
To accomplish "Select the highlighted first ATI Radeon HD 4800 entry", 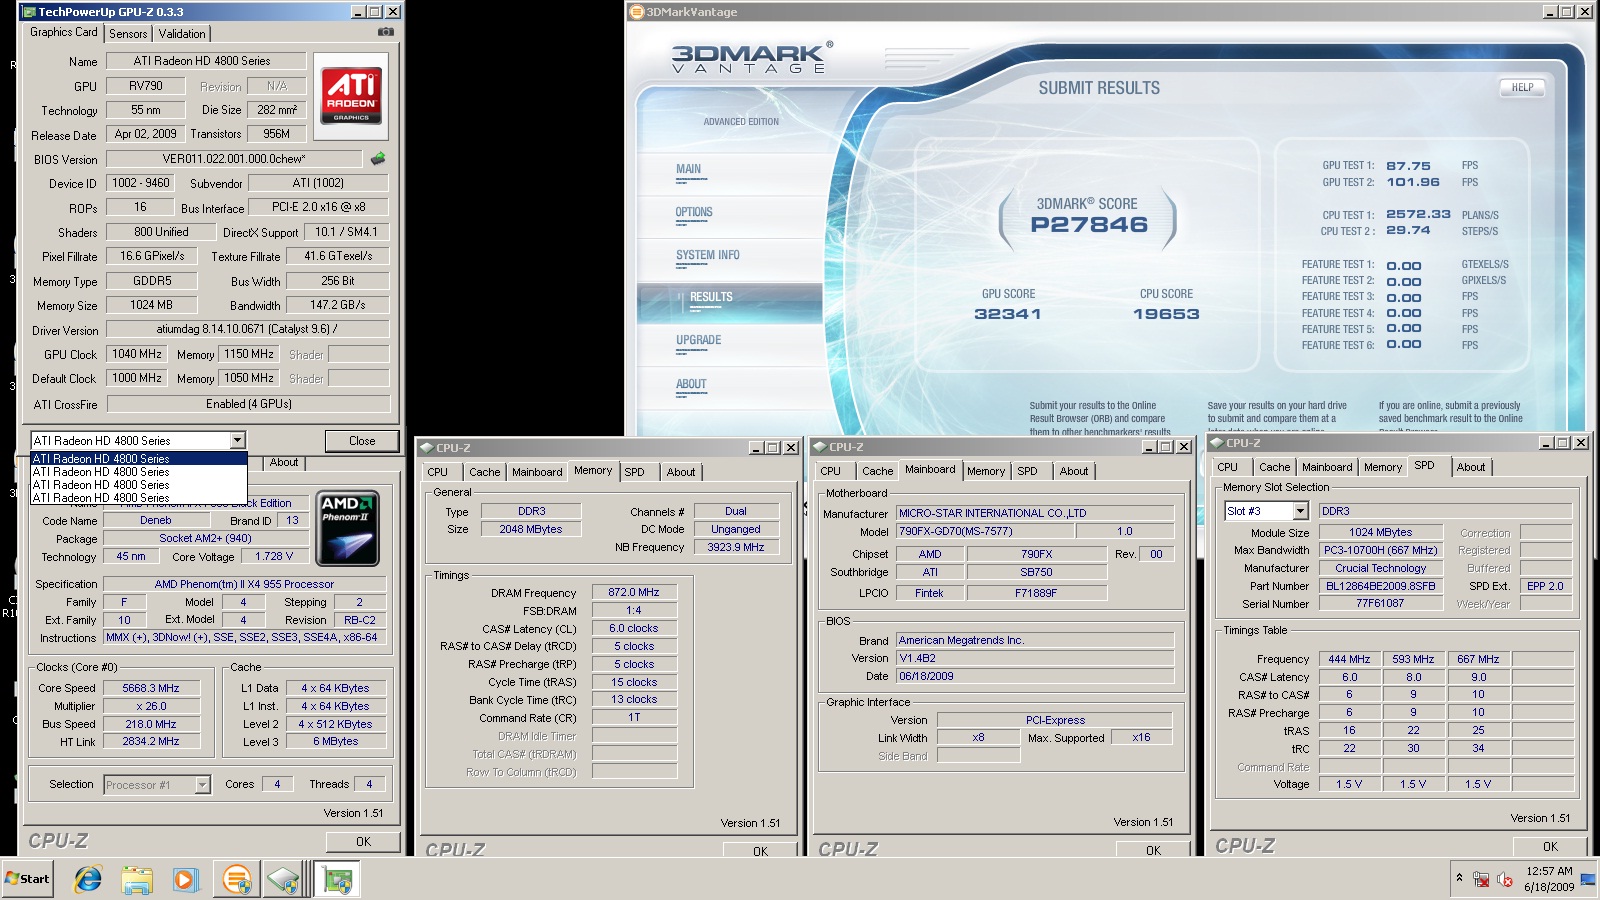I will [139, 458].
